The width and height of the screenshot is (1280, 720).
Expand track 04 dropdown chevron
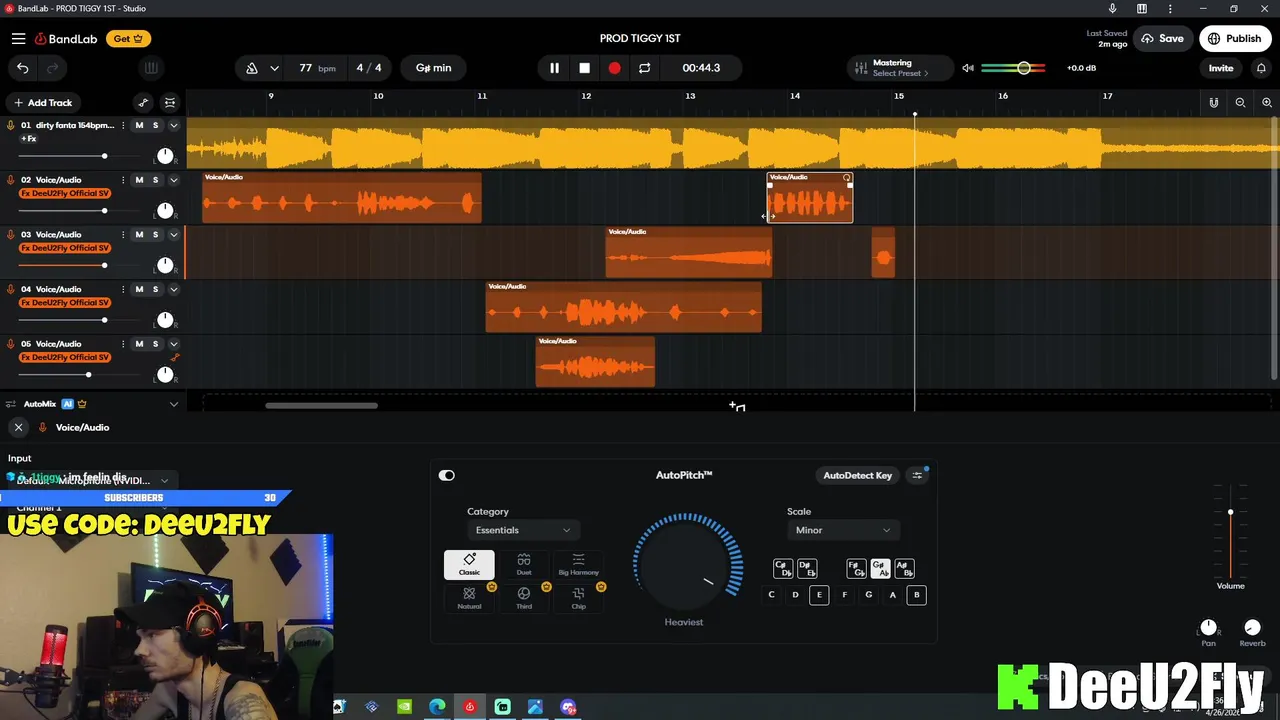[174, 289]
